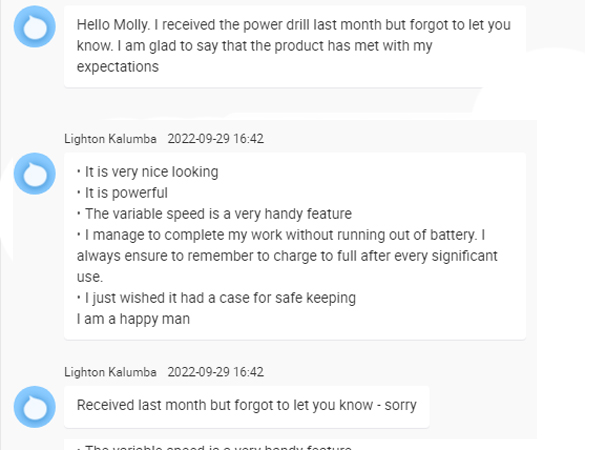This screenshot has height=450, width=600.
Task: Click the 'I am a happy man' text
Action: point(133,319)
